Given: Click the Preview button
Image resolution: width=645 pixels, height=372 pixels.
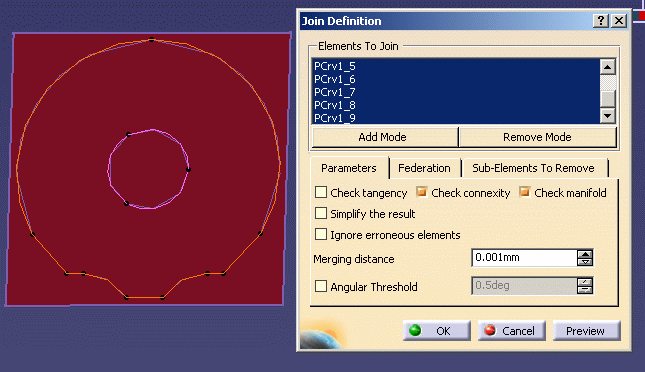Looking at the screenshot, I should (586, 330).
